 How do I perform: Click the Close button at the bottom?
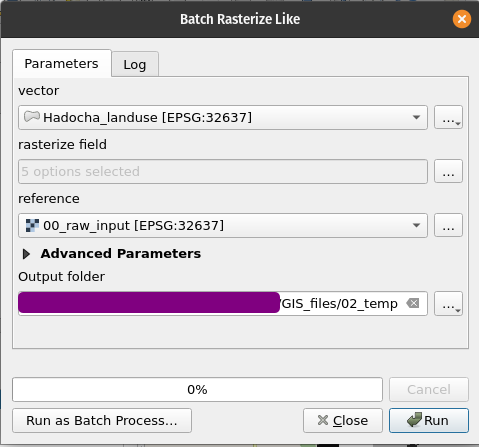pos(343,420)
